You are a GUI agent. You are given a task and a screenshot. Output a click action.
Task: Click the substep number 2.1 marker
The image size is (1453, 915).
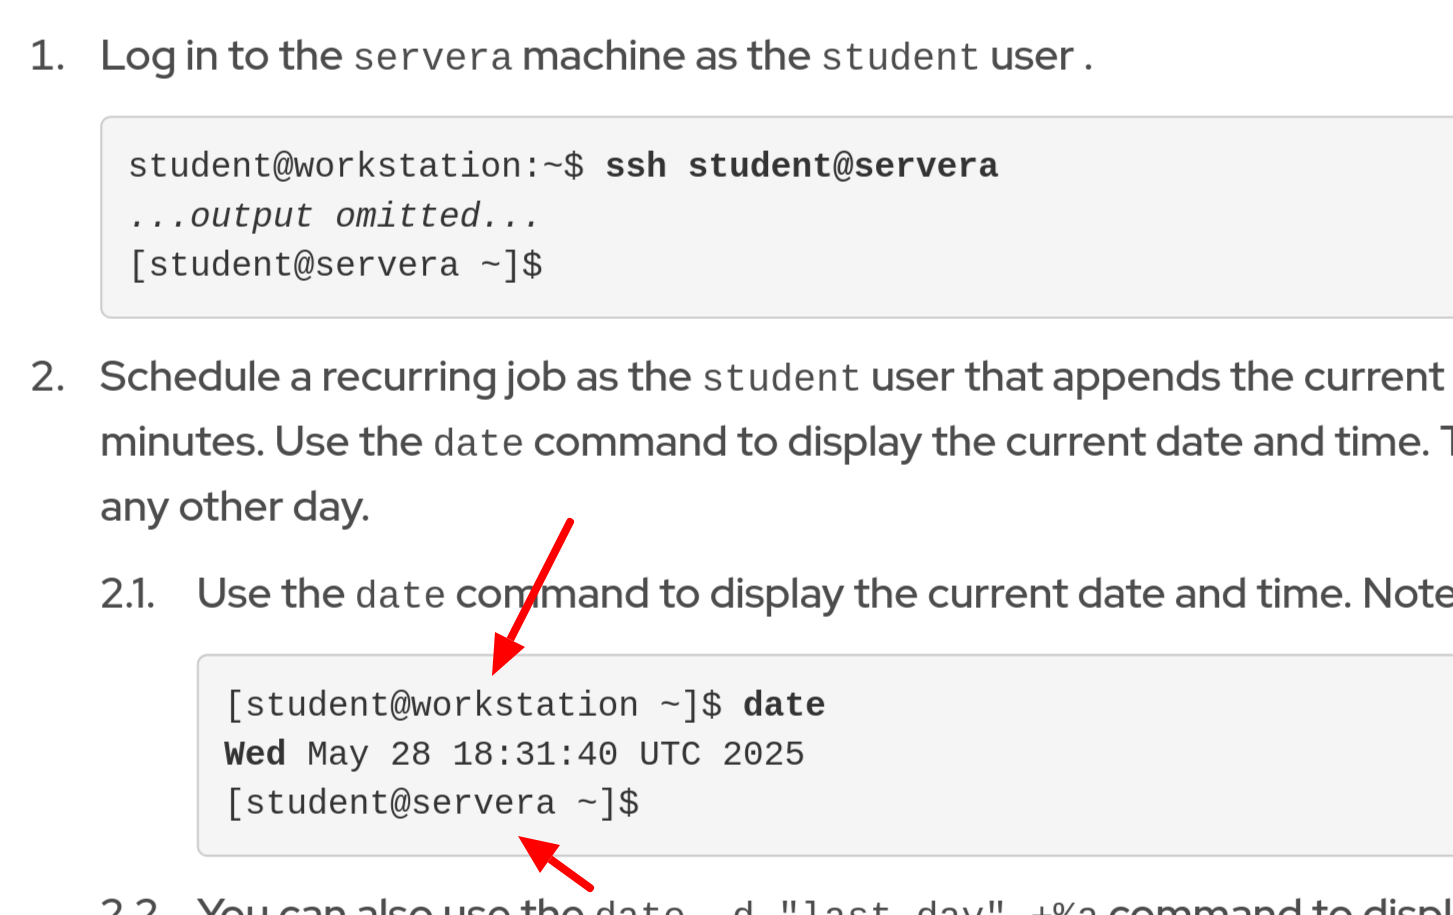pyautogui.click(x=128, y=594)
